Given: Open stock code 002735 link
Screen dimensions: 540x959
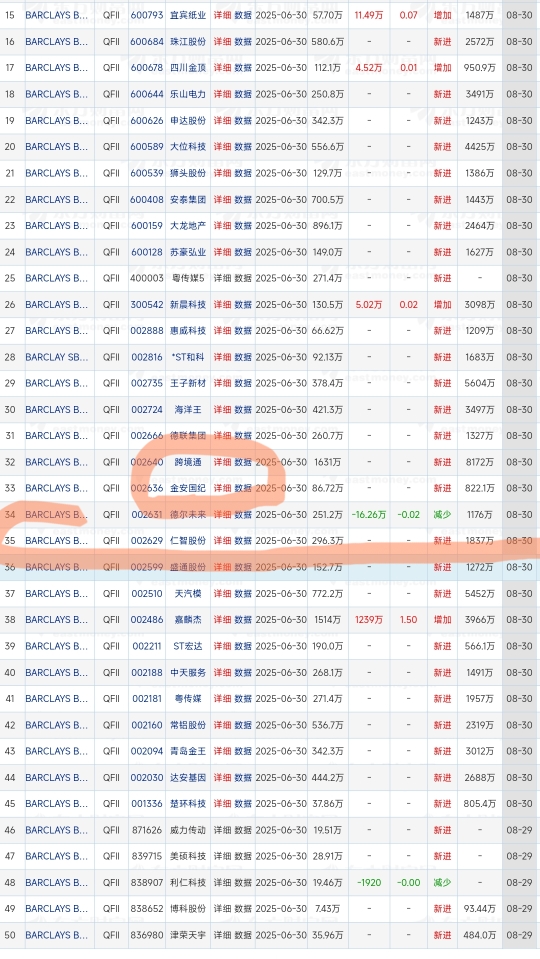Looking at the screenshot, I should pyautogui.click(x=147, y=383).
